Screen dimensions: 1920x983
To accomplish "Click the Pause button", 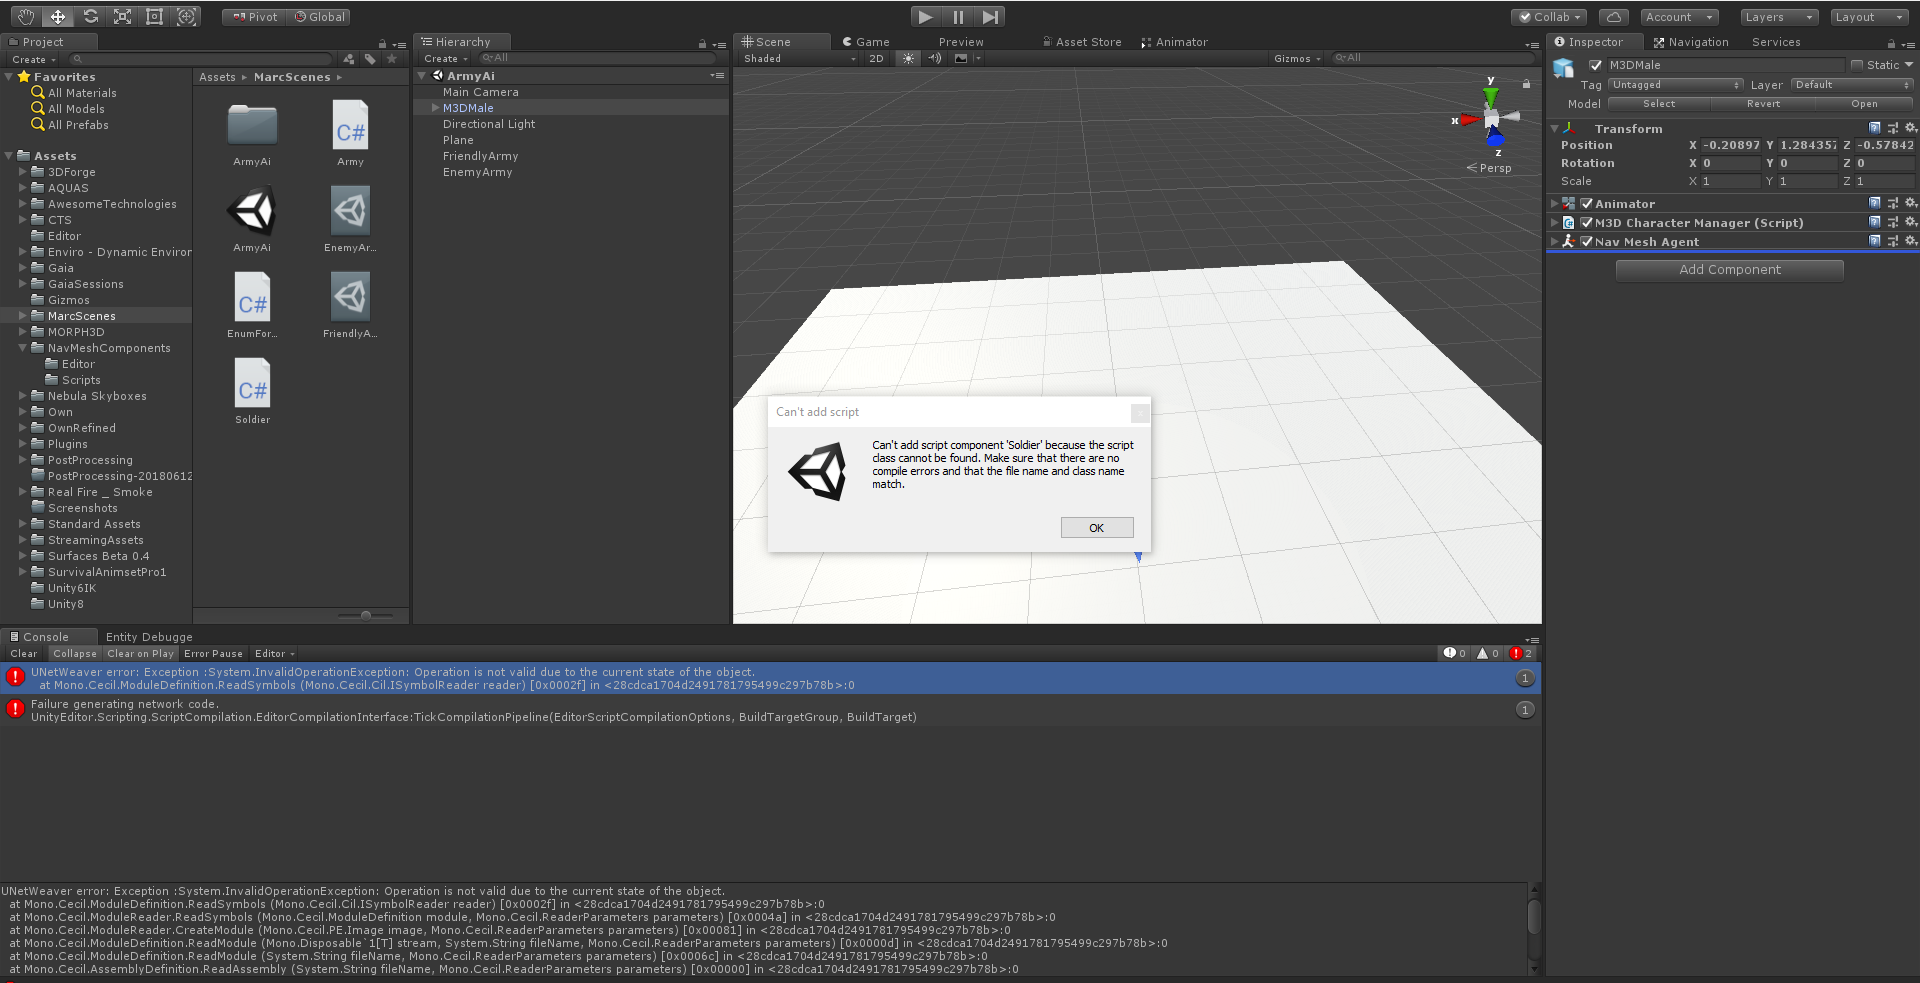I will pos(958,17).
